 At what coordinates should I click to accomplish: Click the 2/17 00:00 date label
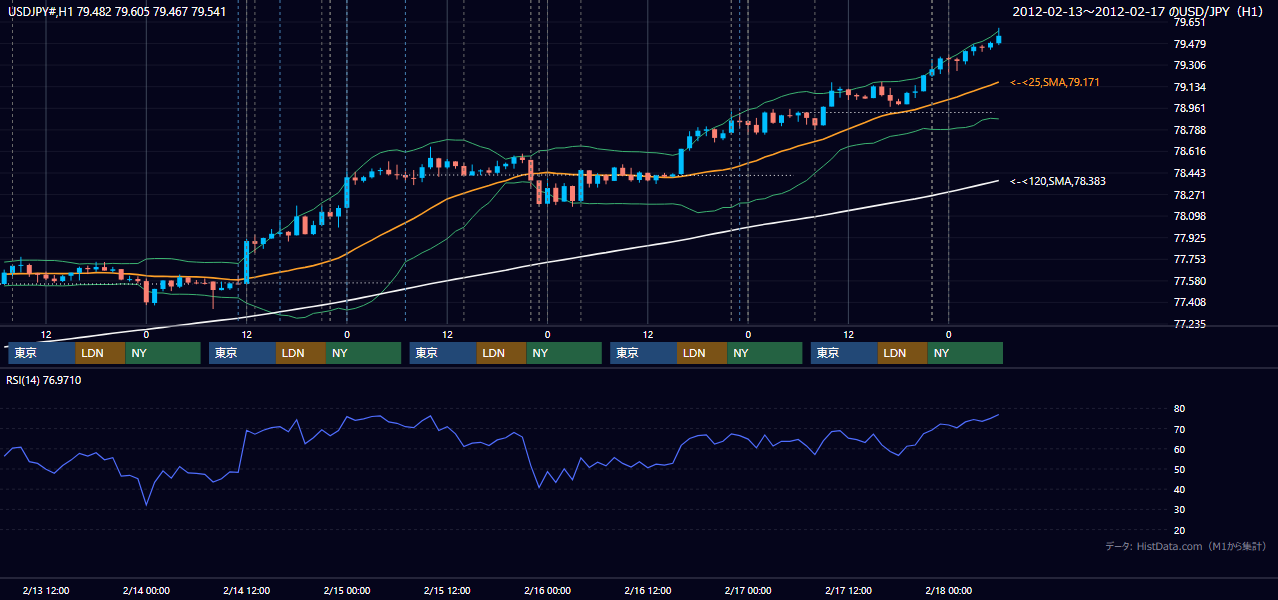pos(747,590)
